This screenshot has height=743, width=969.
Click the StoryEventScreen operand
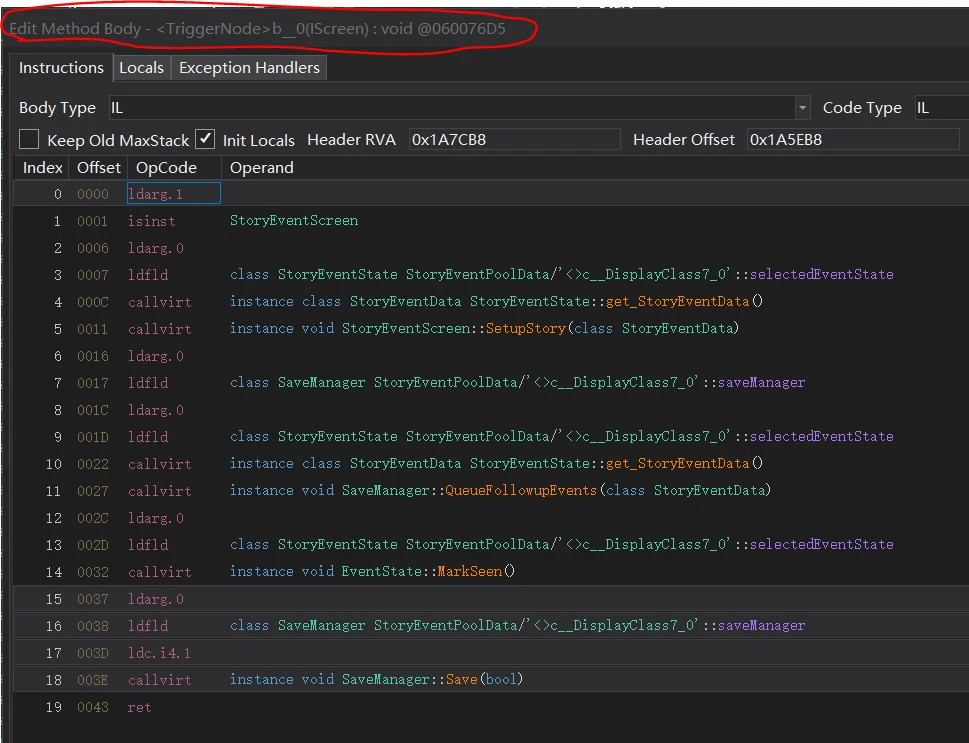[294, 221]
